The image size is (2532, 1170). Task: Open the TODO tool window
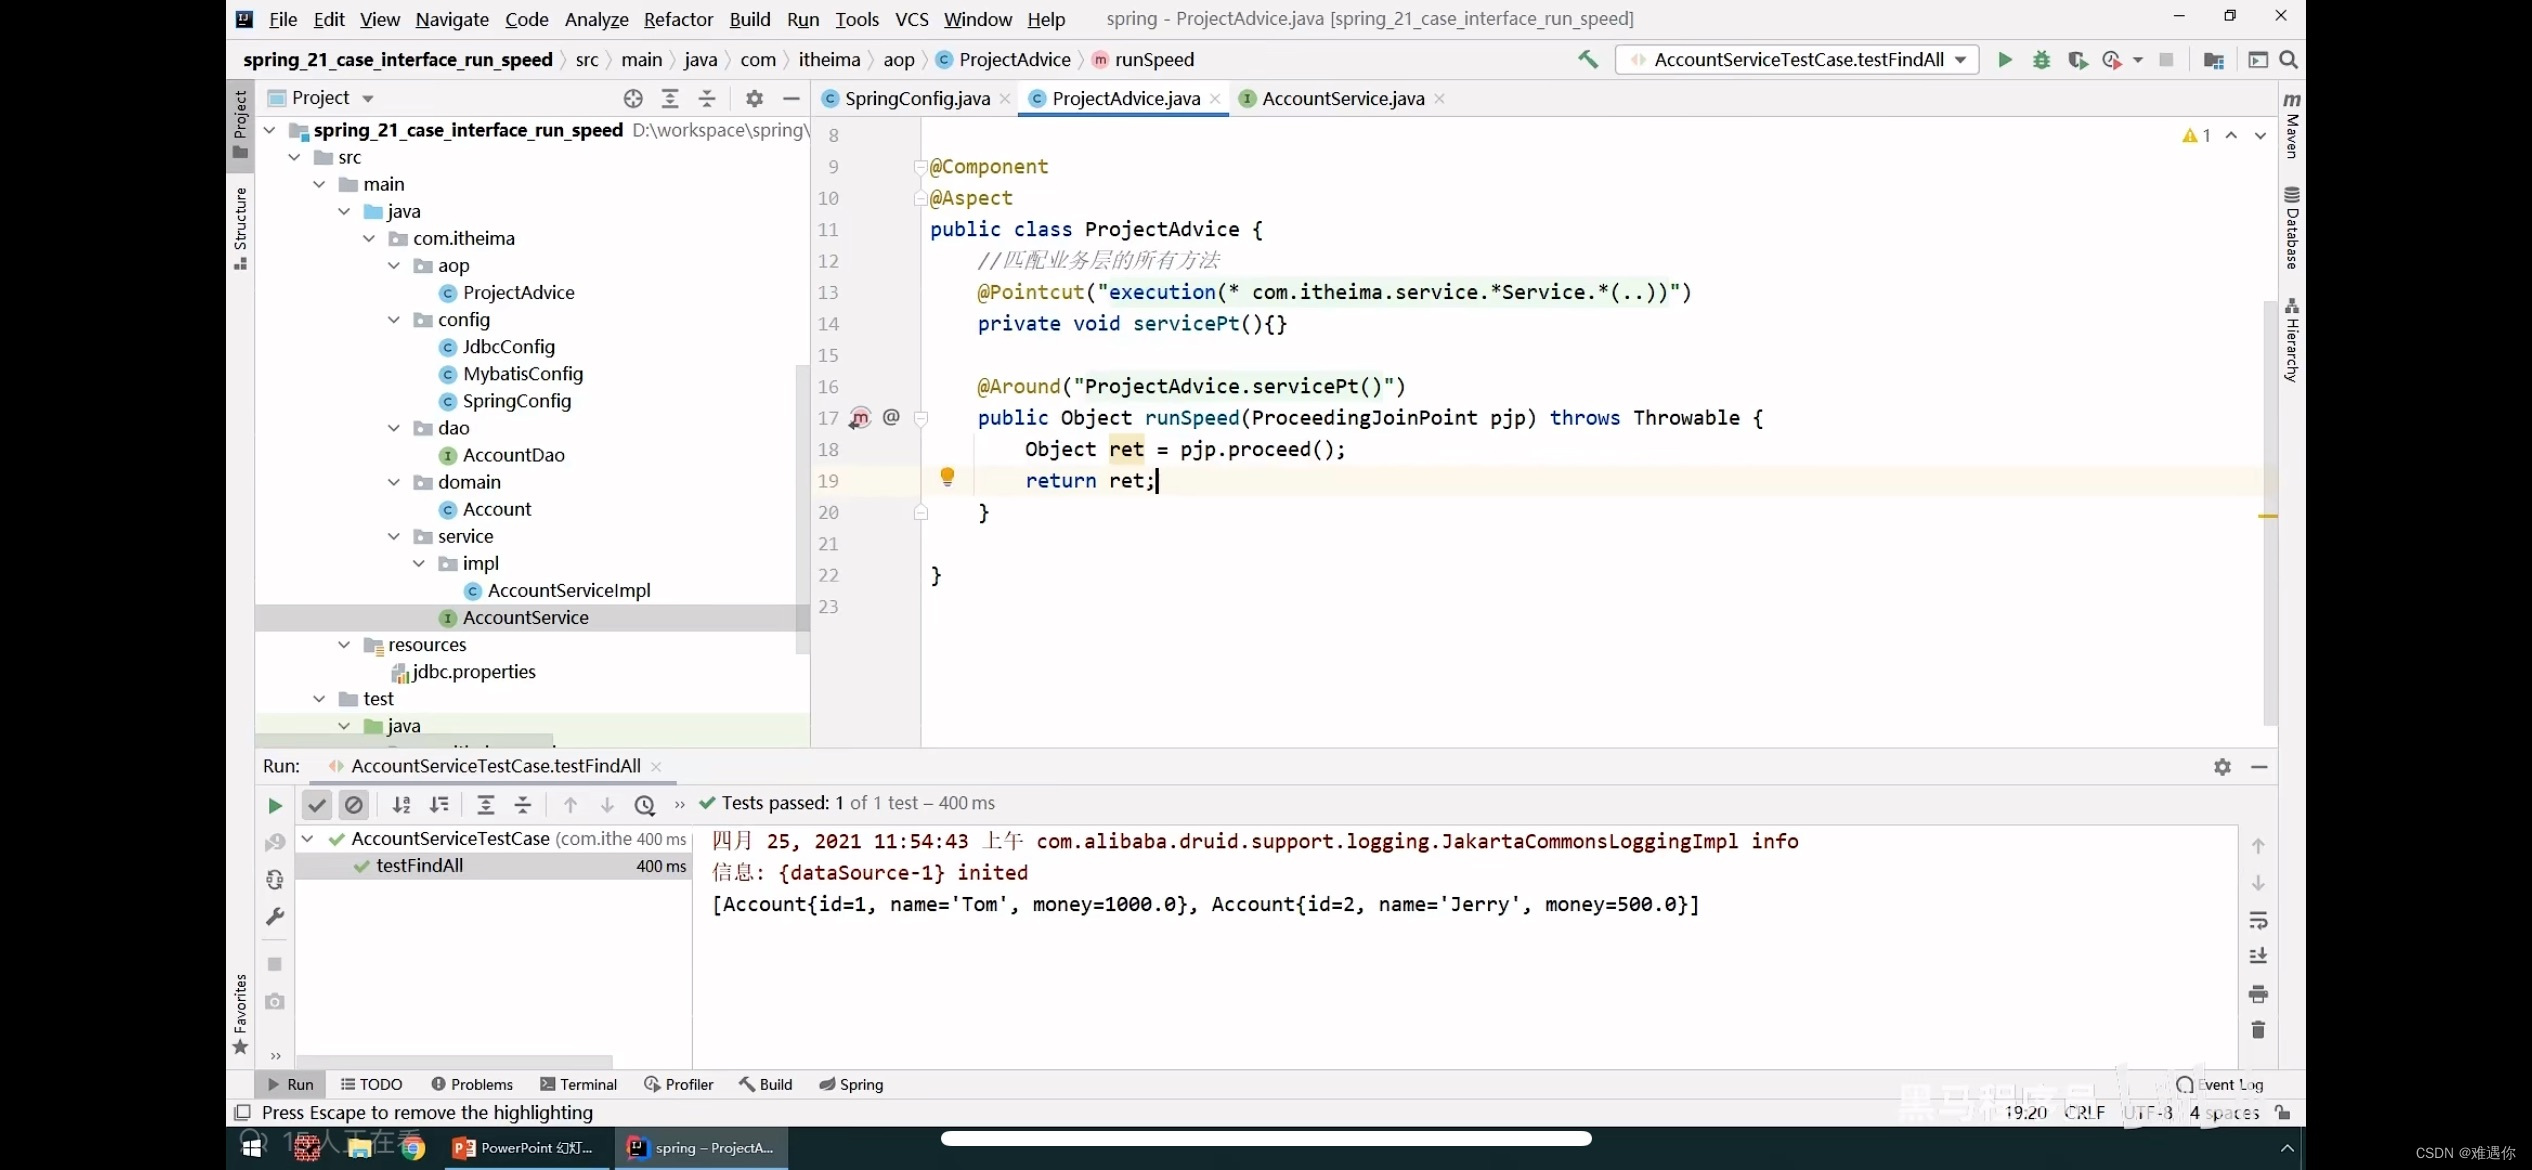click(371, 1084)
